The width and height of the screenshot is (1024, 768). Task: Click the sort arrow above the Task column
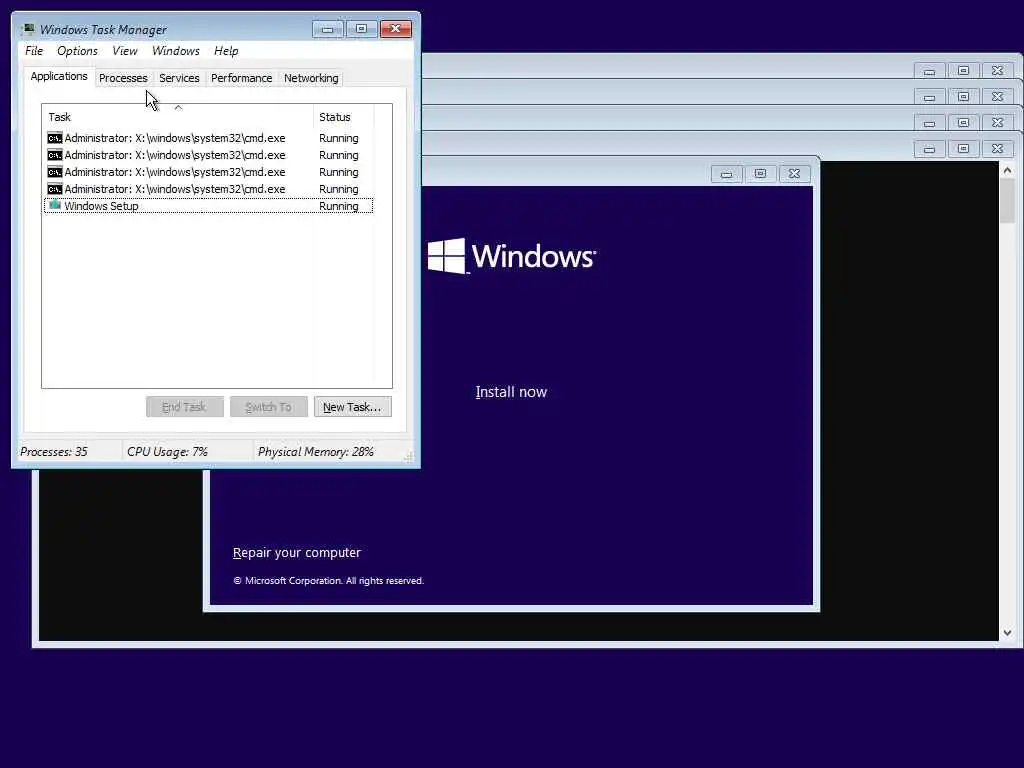pos(178,107)
